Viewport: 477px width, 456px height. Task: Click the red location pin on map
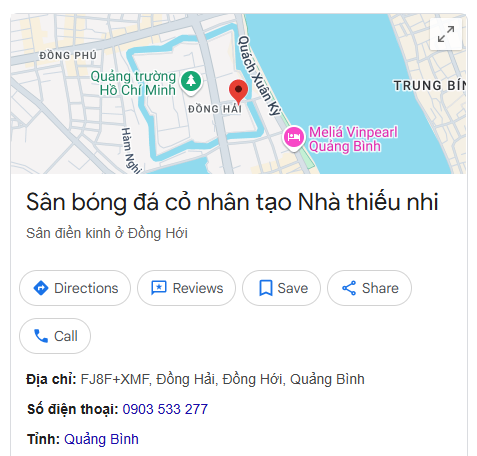click(x=238, y=92)
